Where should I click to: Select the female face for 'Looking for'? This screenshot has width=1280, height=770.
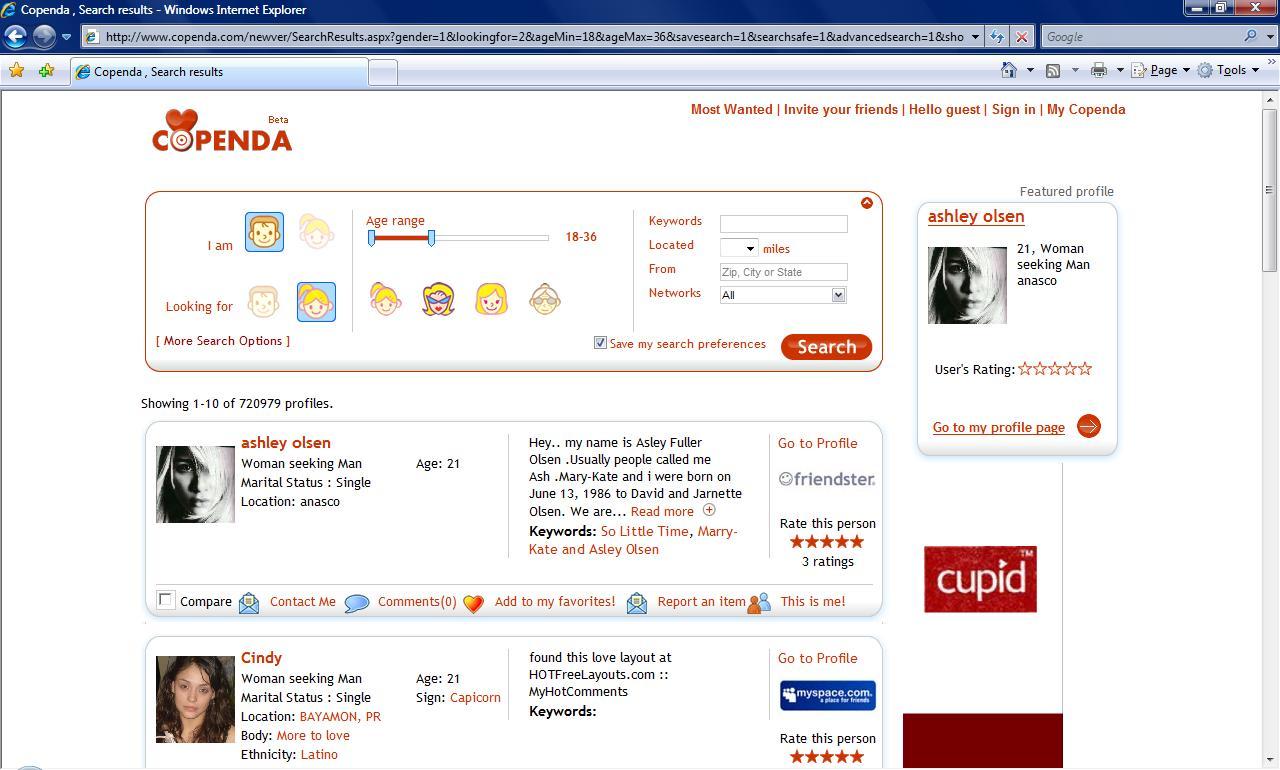[316, 302]
